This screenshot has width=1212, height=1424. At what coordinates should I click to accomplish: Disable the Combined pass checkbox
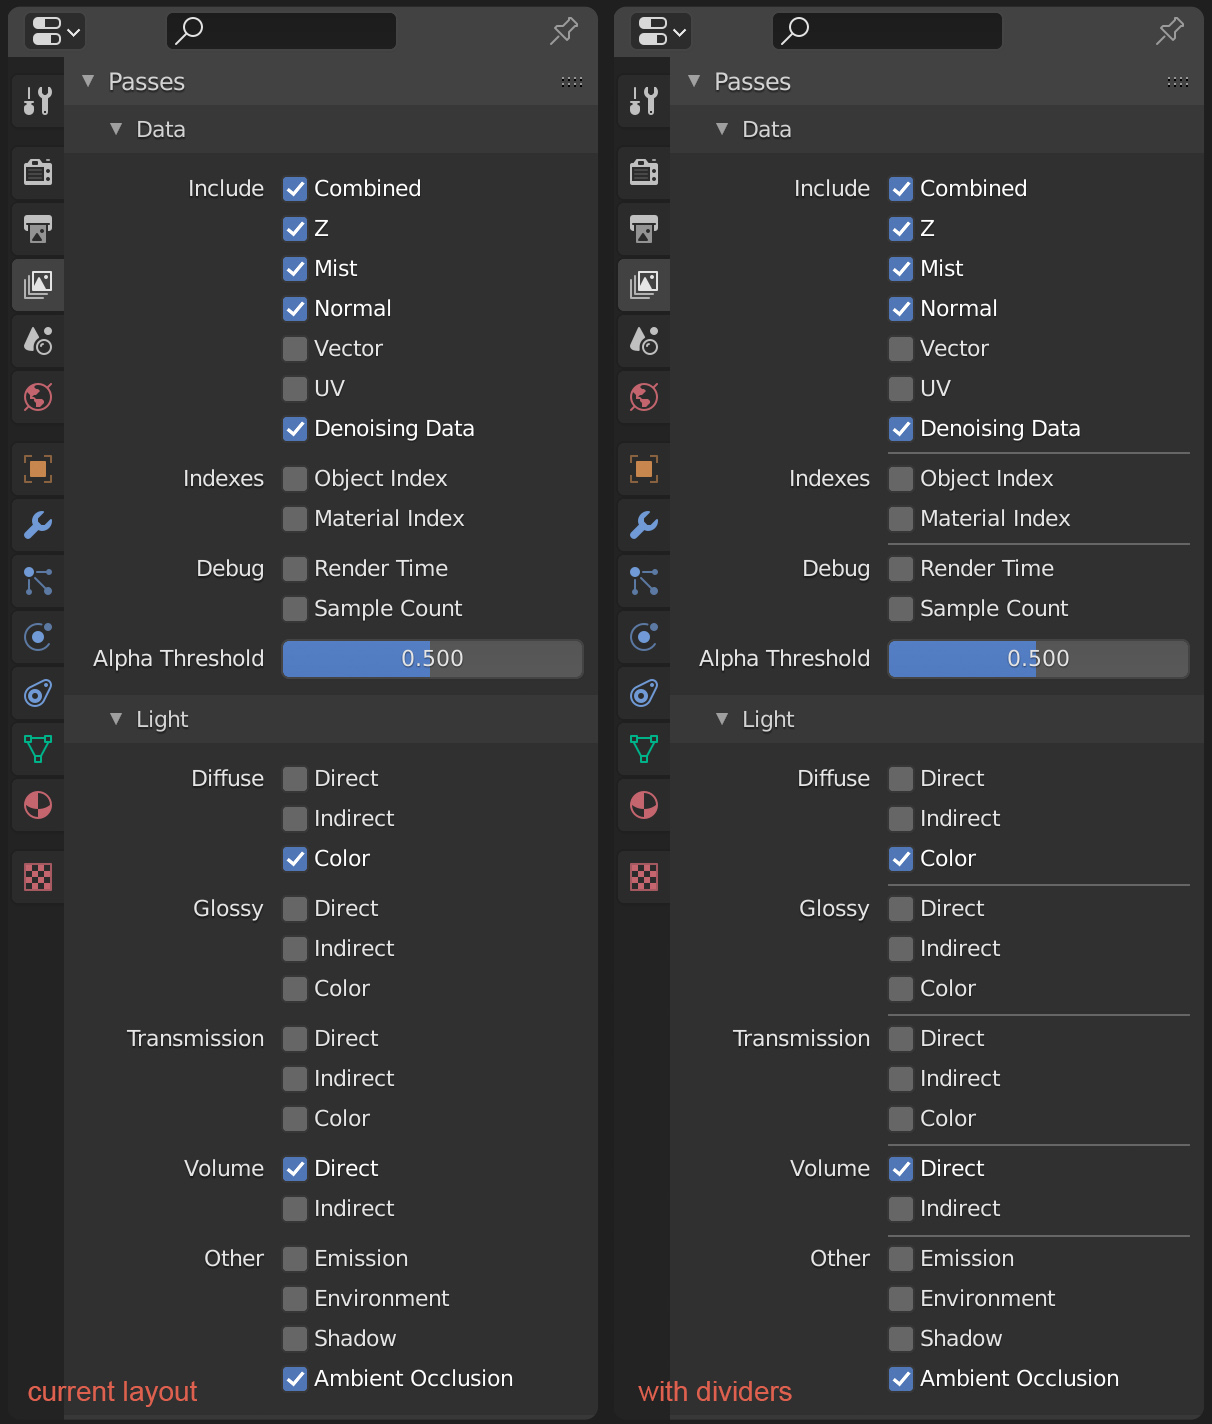click(x=295, y=188)
